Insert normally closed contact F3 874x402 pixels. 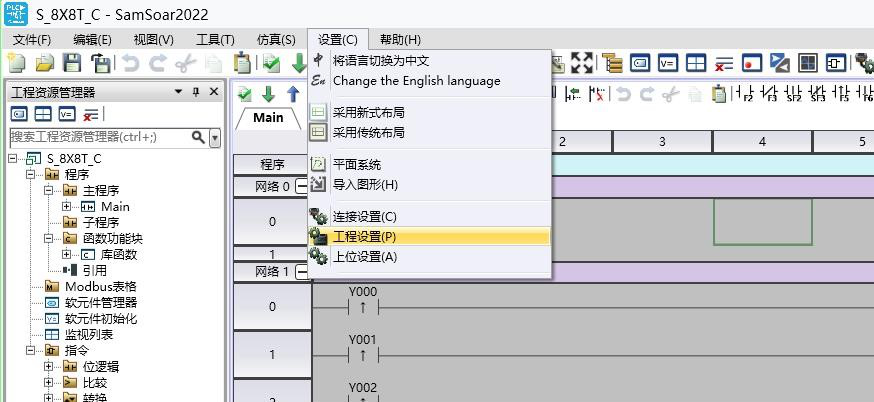coord(769,94)
